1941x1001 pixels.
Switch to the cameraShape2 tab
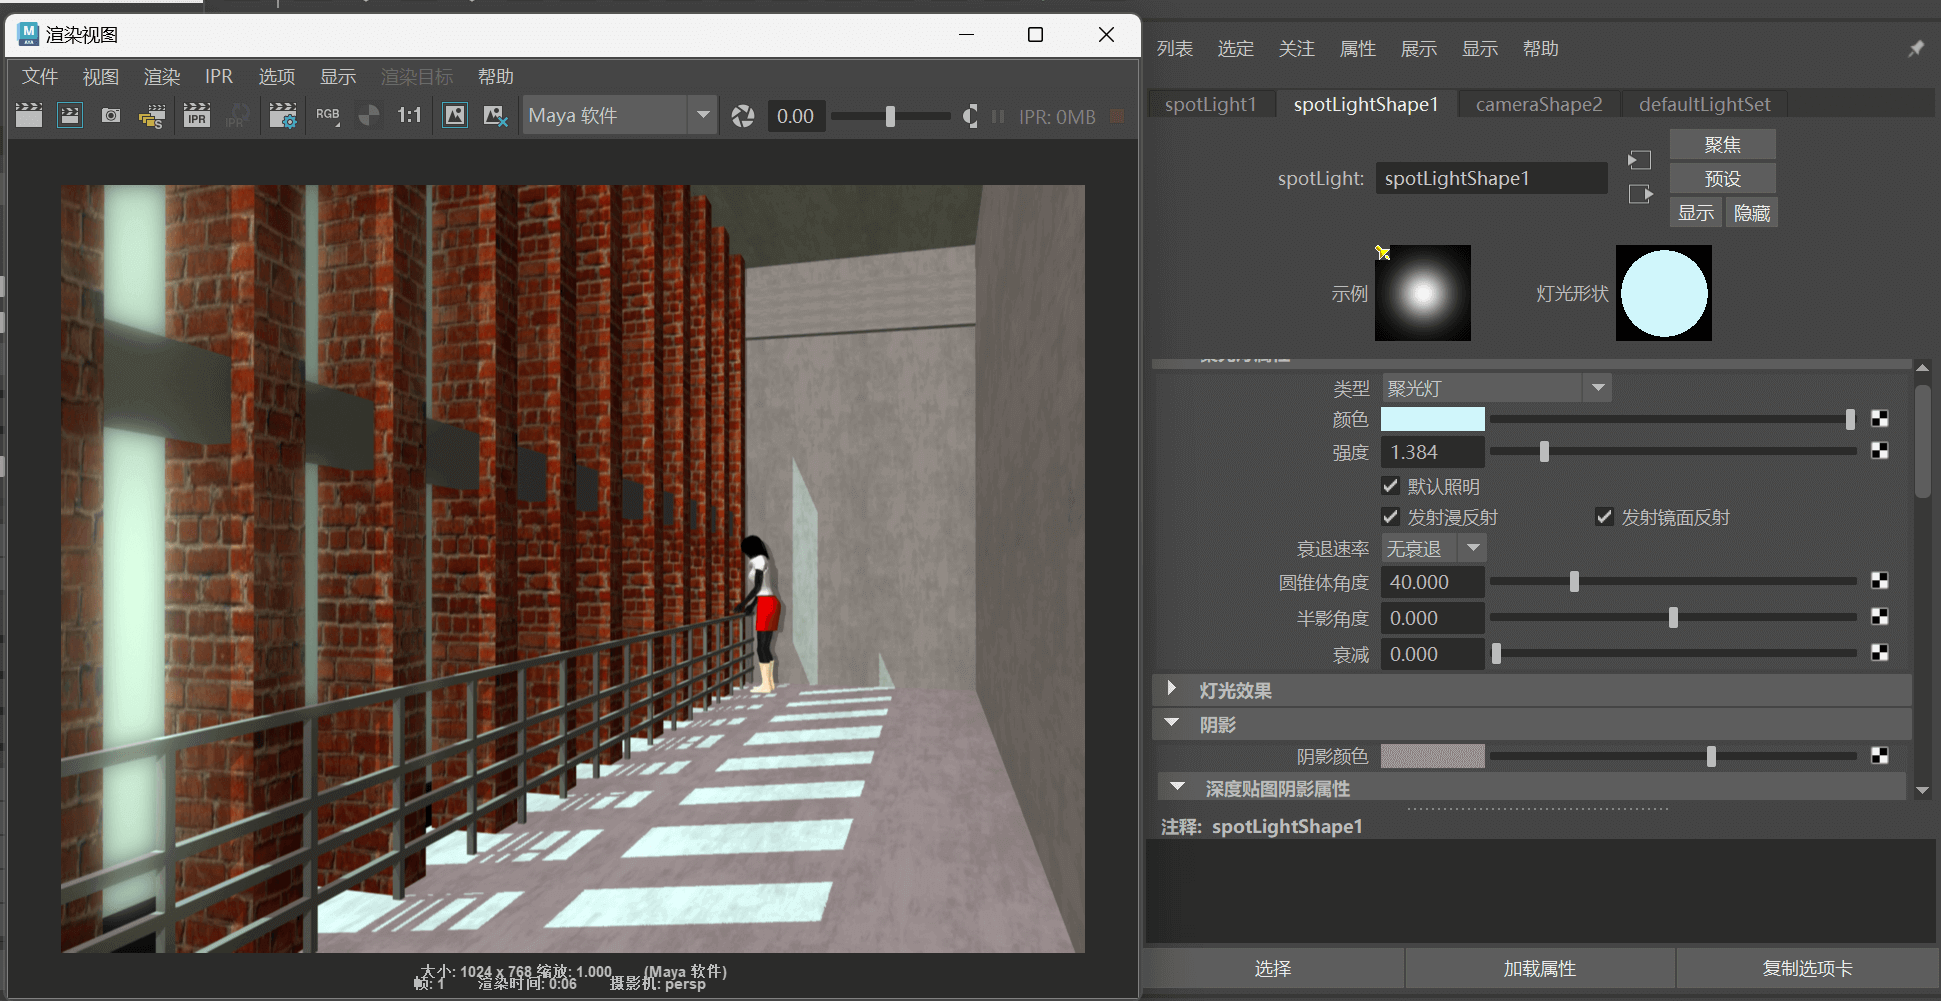[x=1538, y=104]
